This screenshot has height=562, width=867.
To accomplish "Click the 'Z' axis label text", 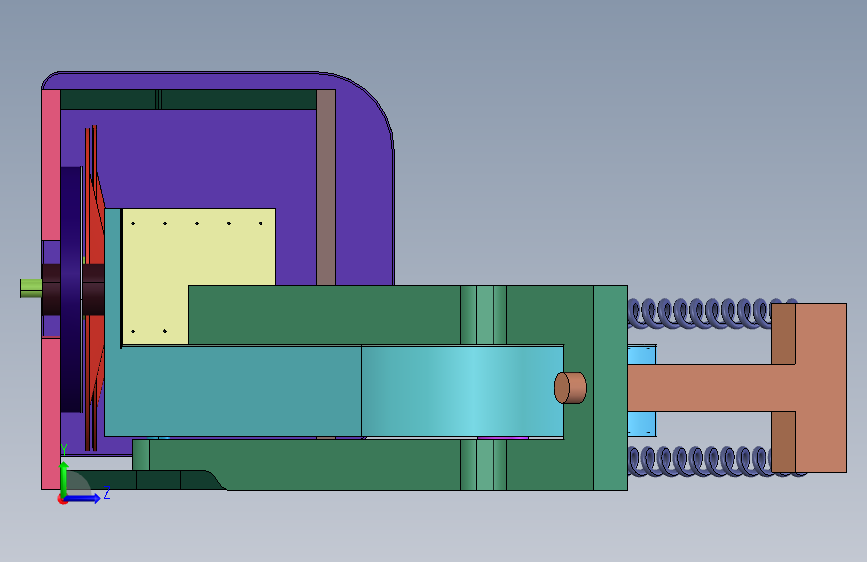I will point(107,492).
